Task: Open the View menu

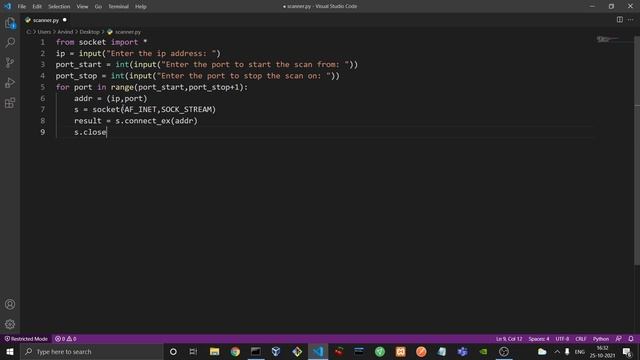Action: coord(82,7)
